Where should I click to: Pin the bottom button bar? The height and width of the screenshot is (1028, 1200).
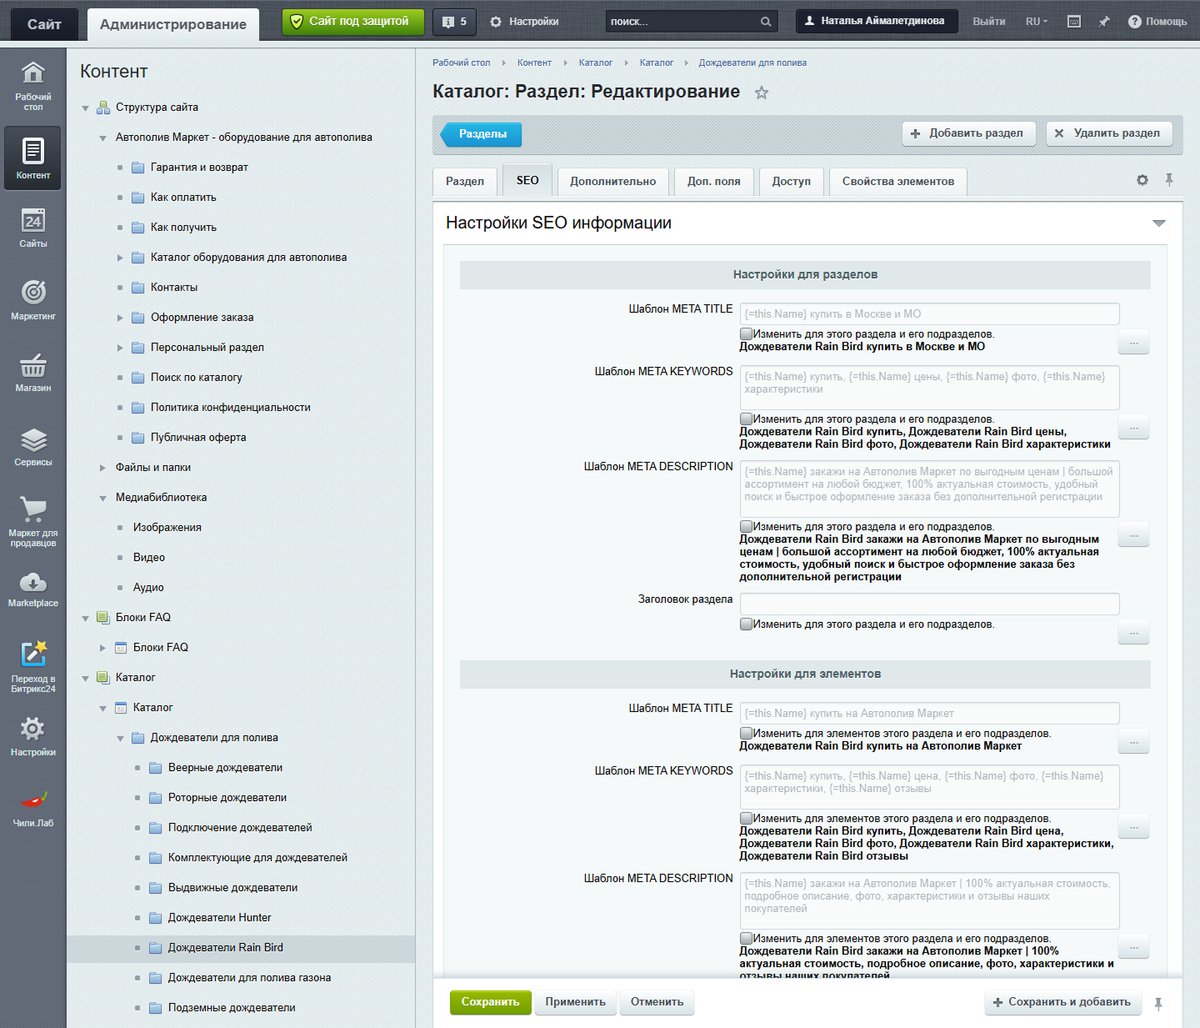click(1159, 1003)
